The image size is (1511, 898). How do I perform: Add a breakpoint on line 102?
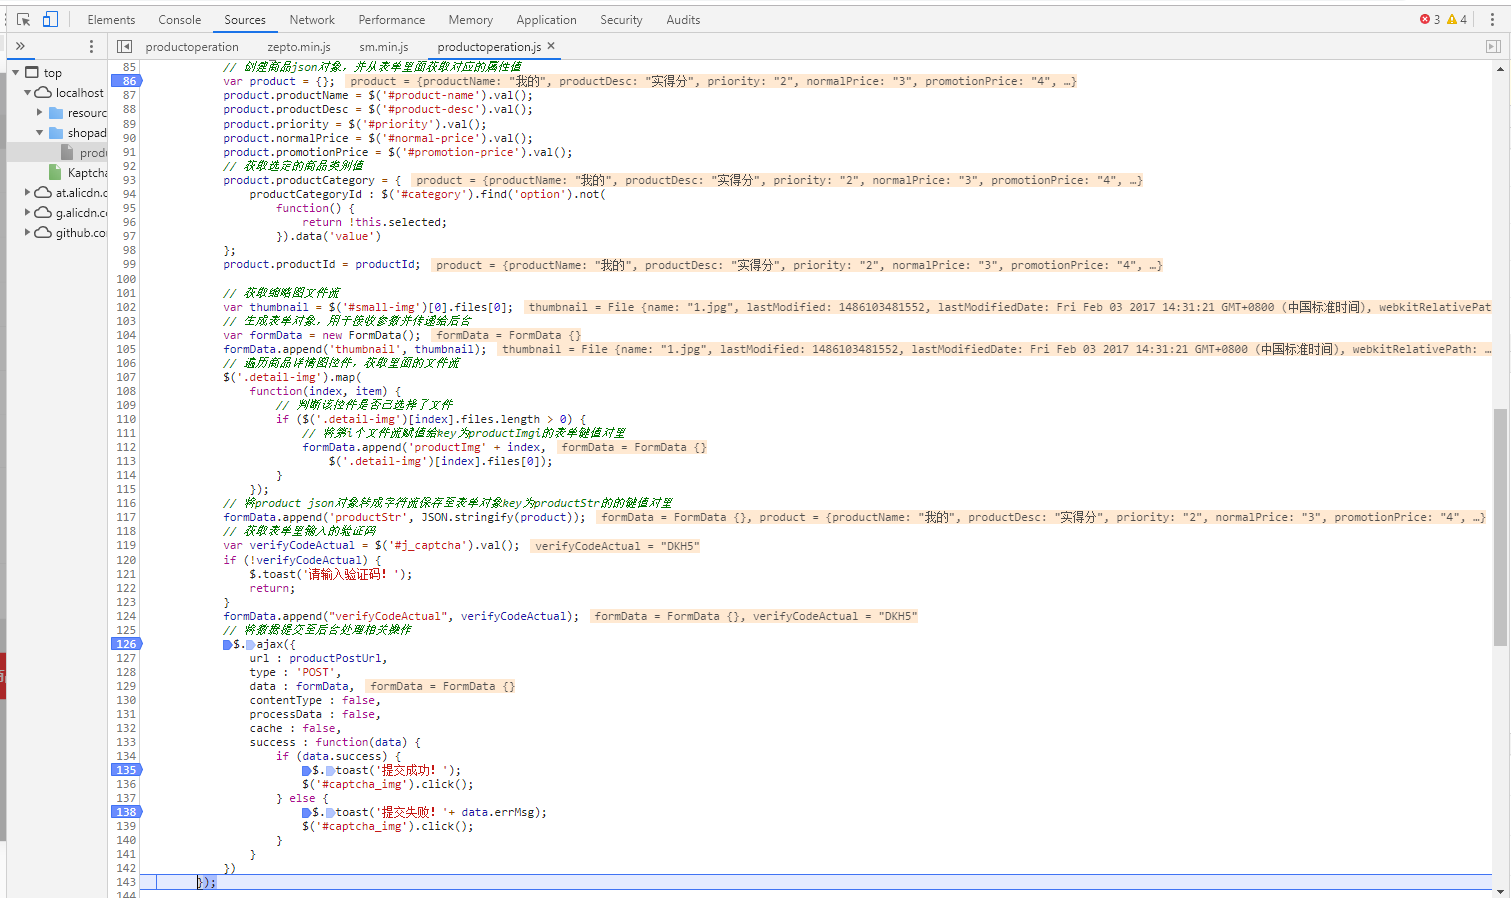pyautogui.click(x=126, y=307)
